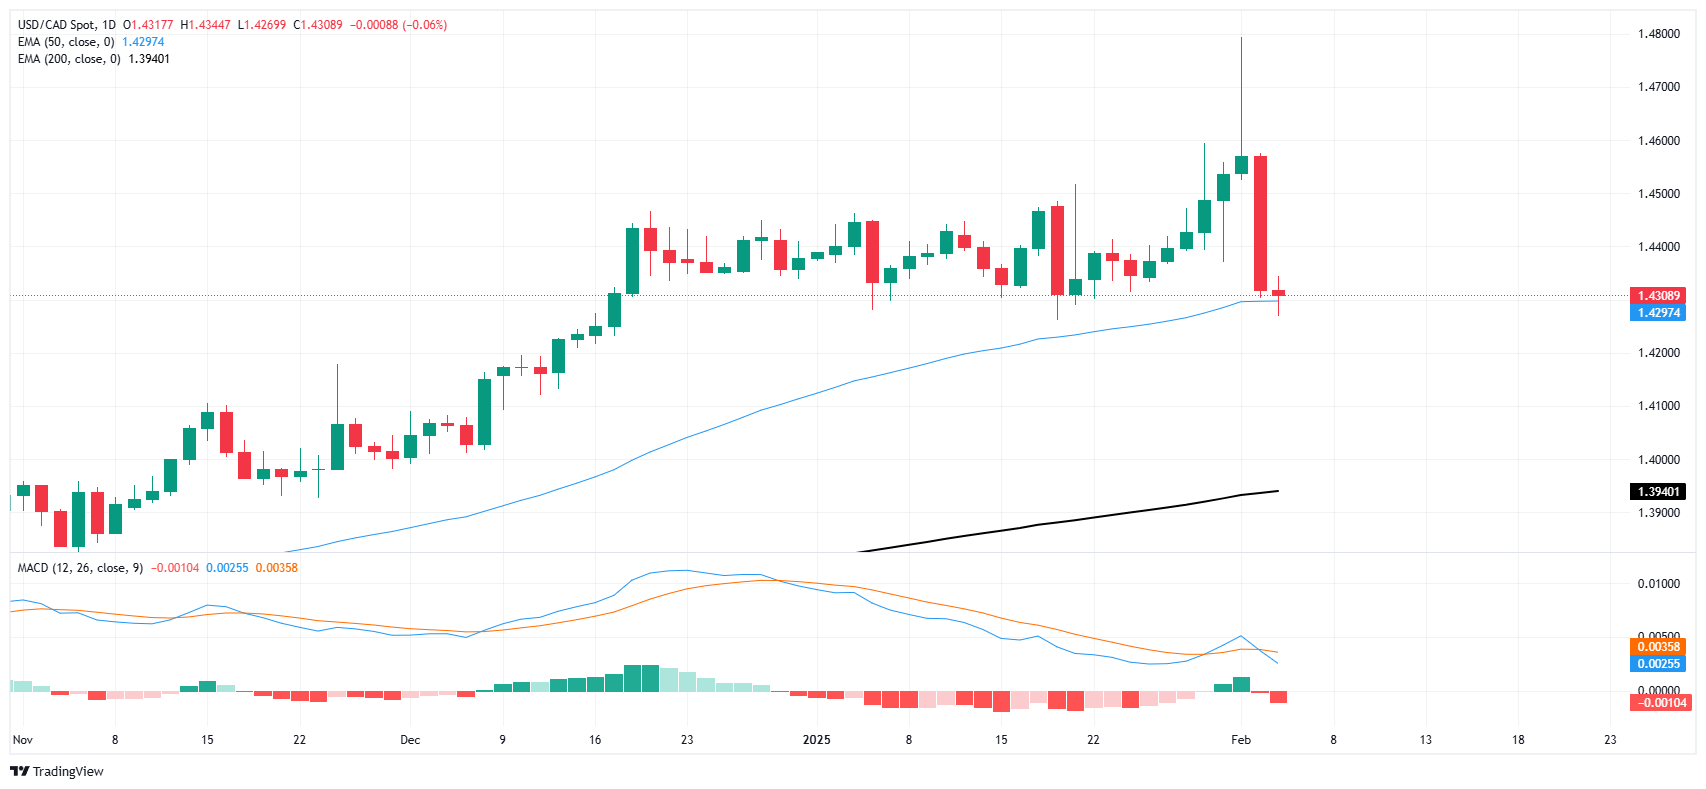Click the blue 1.42974 EMA price tag
Viewport: 1706px width, 789px height.
(1657, 313)
